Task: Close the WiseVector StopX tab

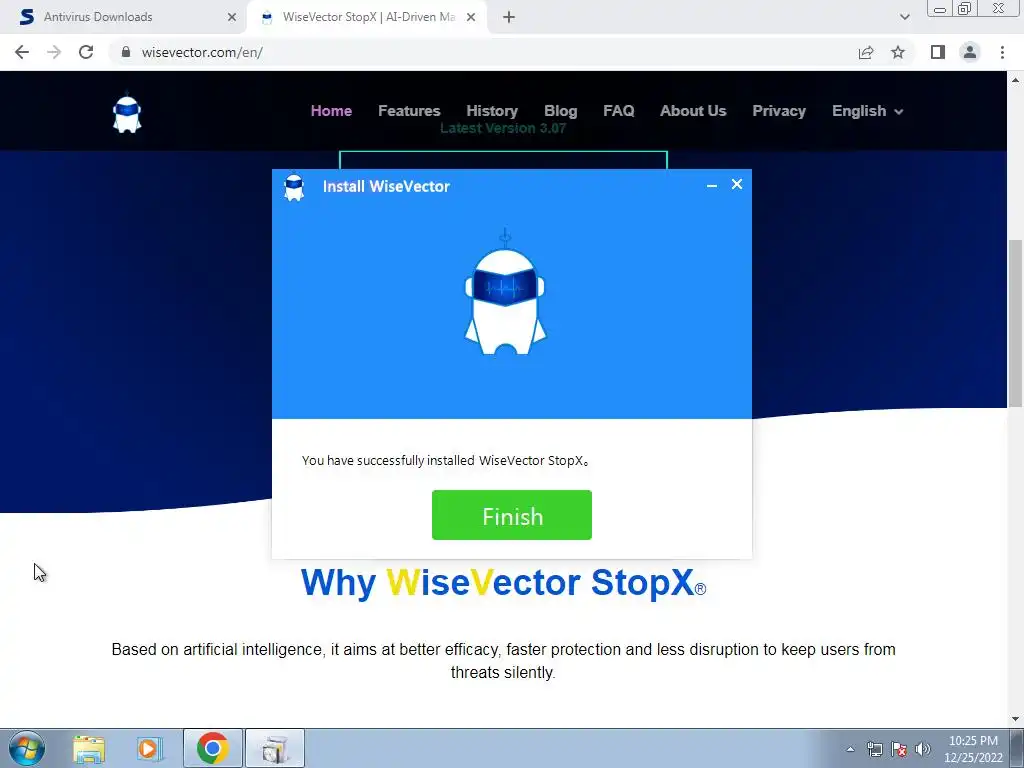Action: tap(471, 18)
